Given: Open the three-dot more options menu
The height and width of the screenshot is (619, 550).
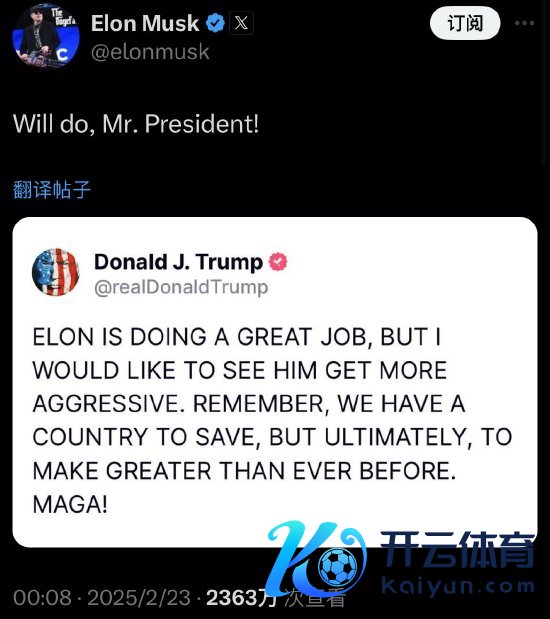Looking at the screenshot, I should 524,23.
